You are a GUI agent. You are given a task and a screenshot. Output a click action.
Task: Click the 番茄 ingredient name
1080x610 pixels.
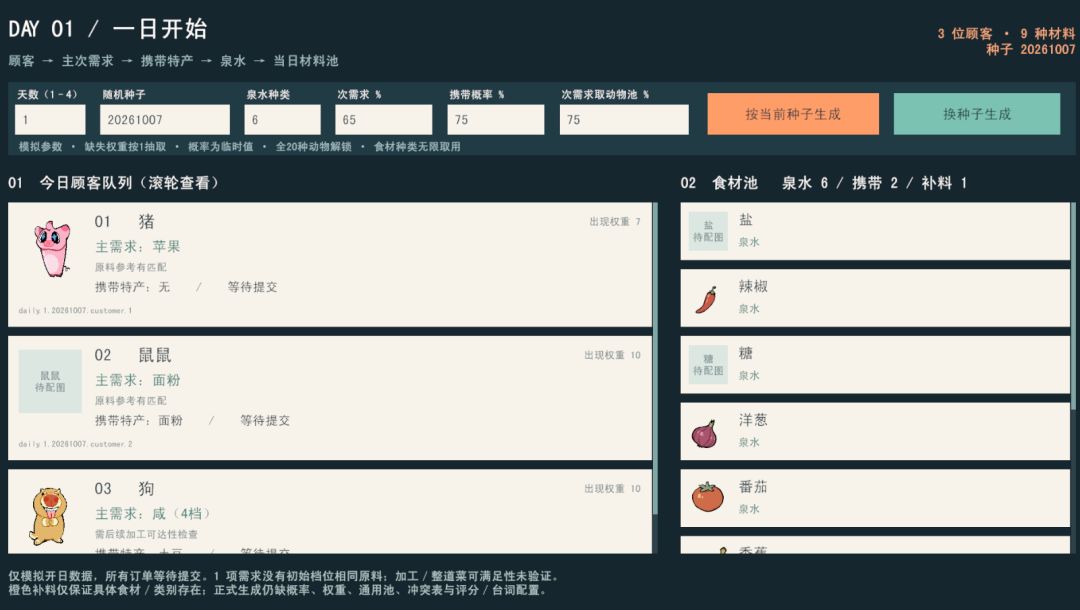click(753, 487)
